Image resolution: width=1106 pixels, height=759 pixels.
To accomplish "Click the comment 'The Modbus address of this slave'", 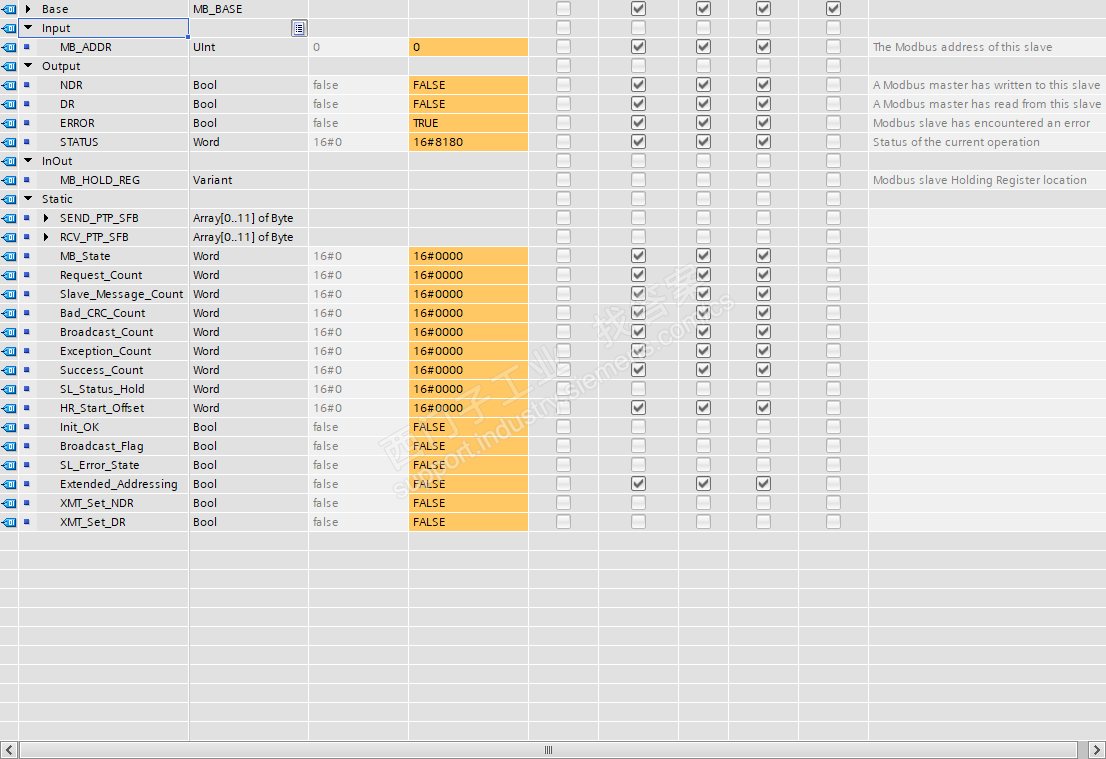I will [962, 47].
